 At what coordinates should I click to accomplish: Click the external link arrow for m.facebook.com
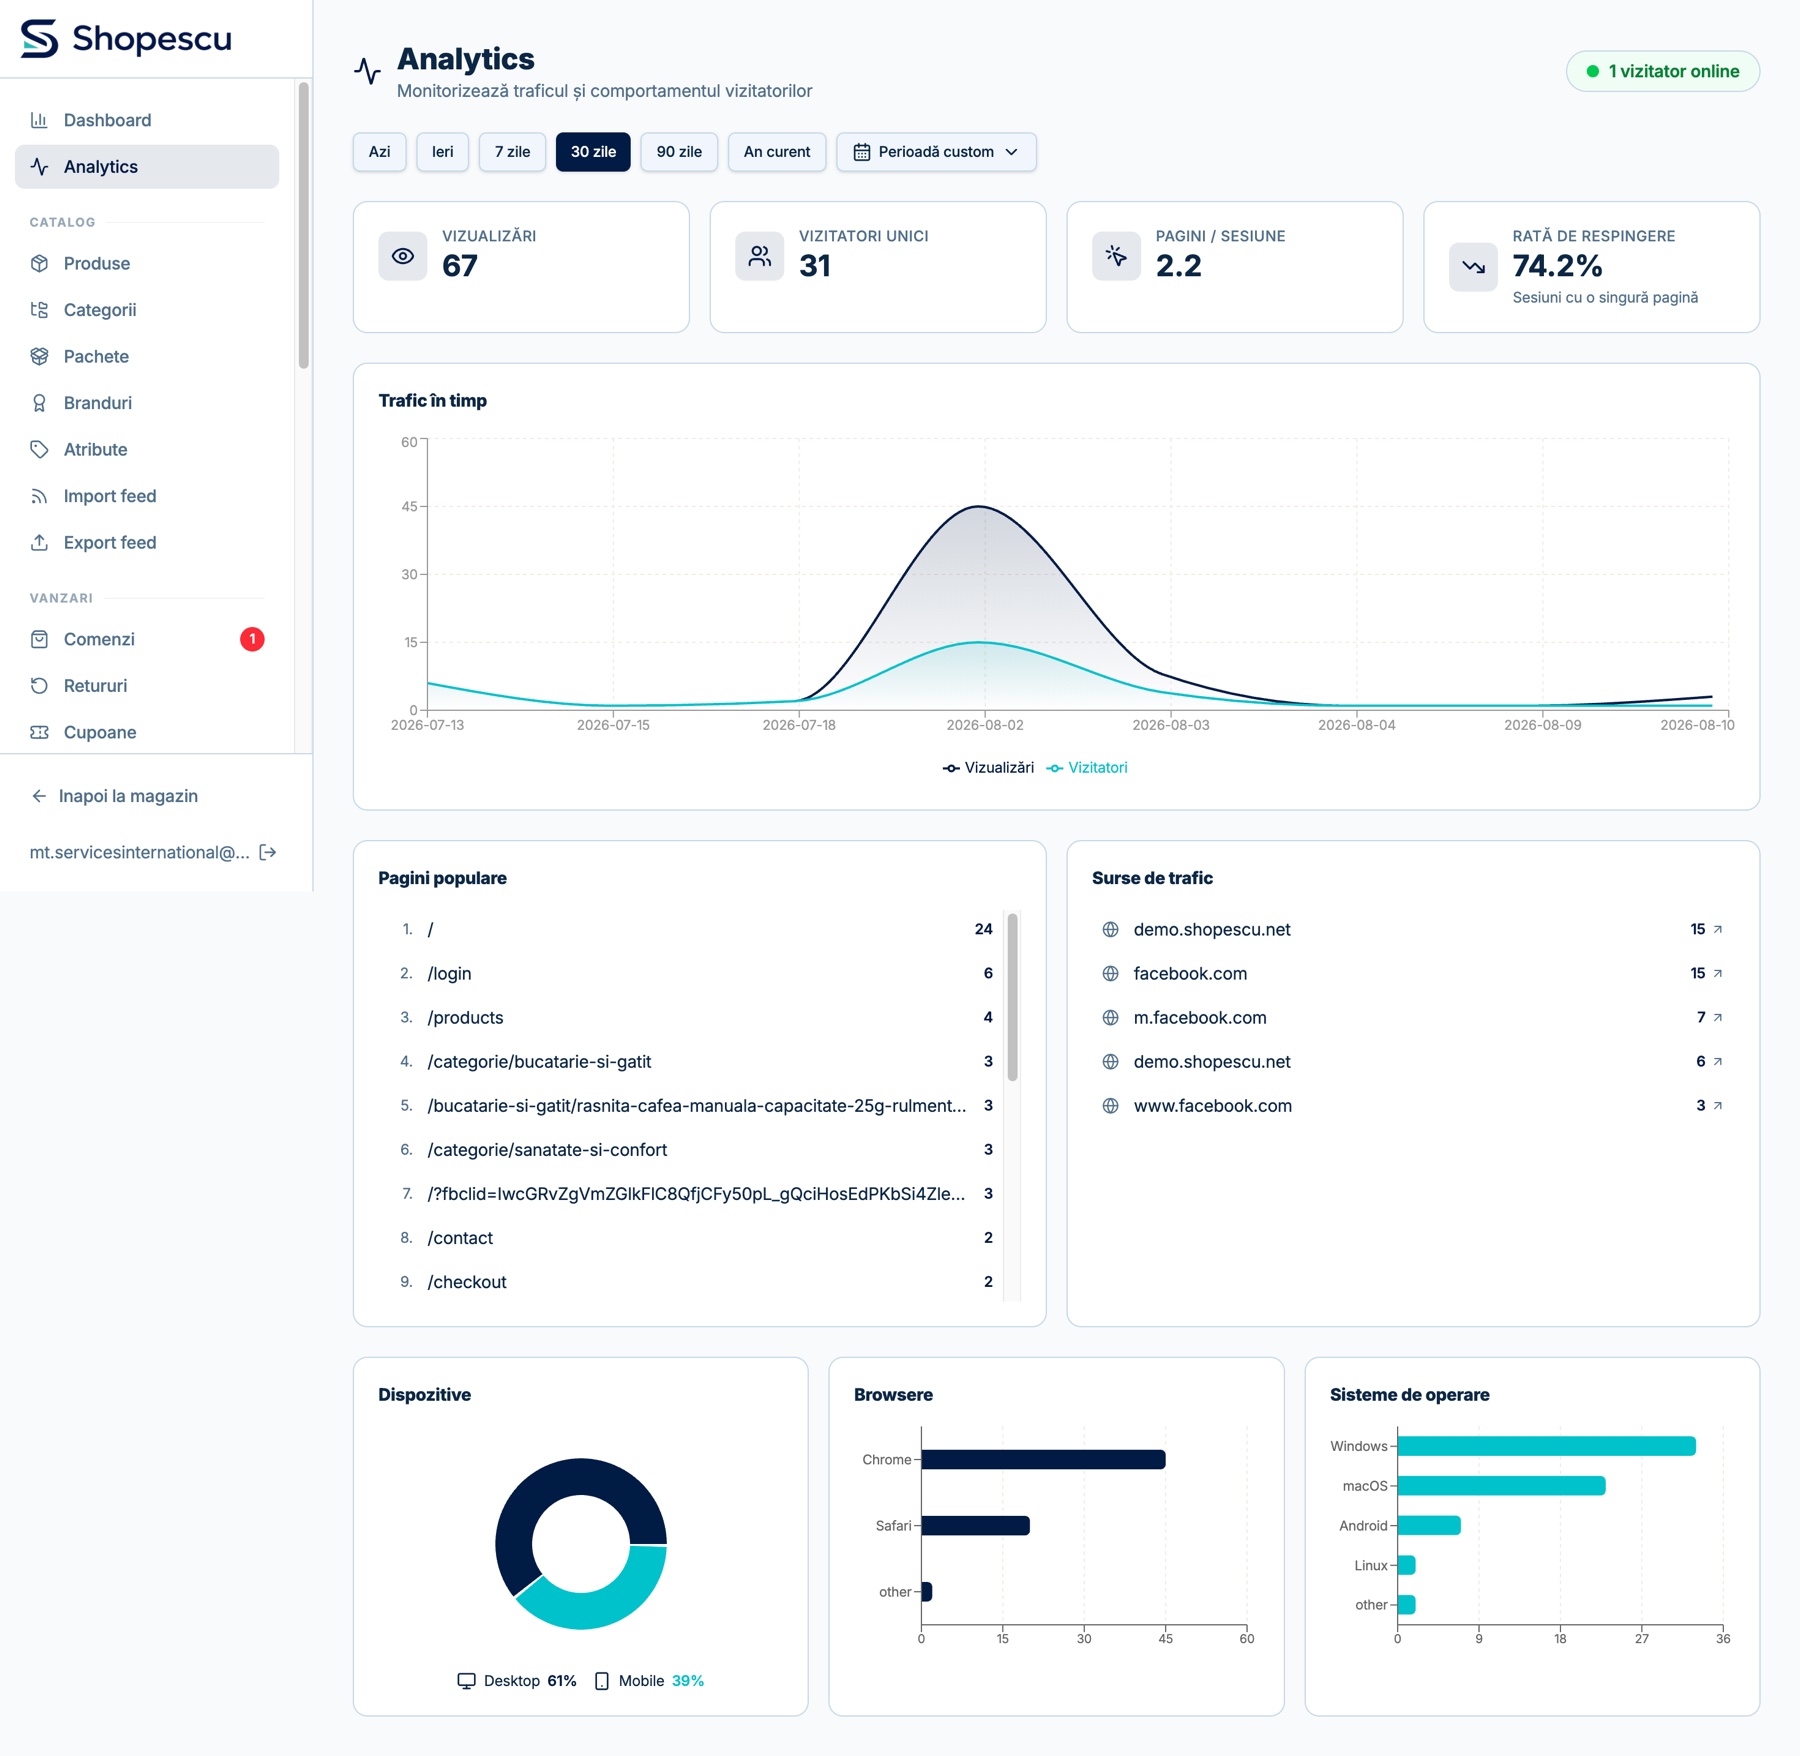click(1718, 1017)
